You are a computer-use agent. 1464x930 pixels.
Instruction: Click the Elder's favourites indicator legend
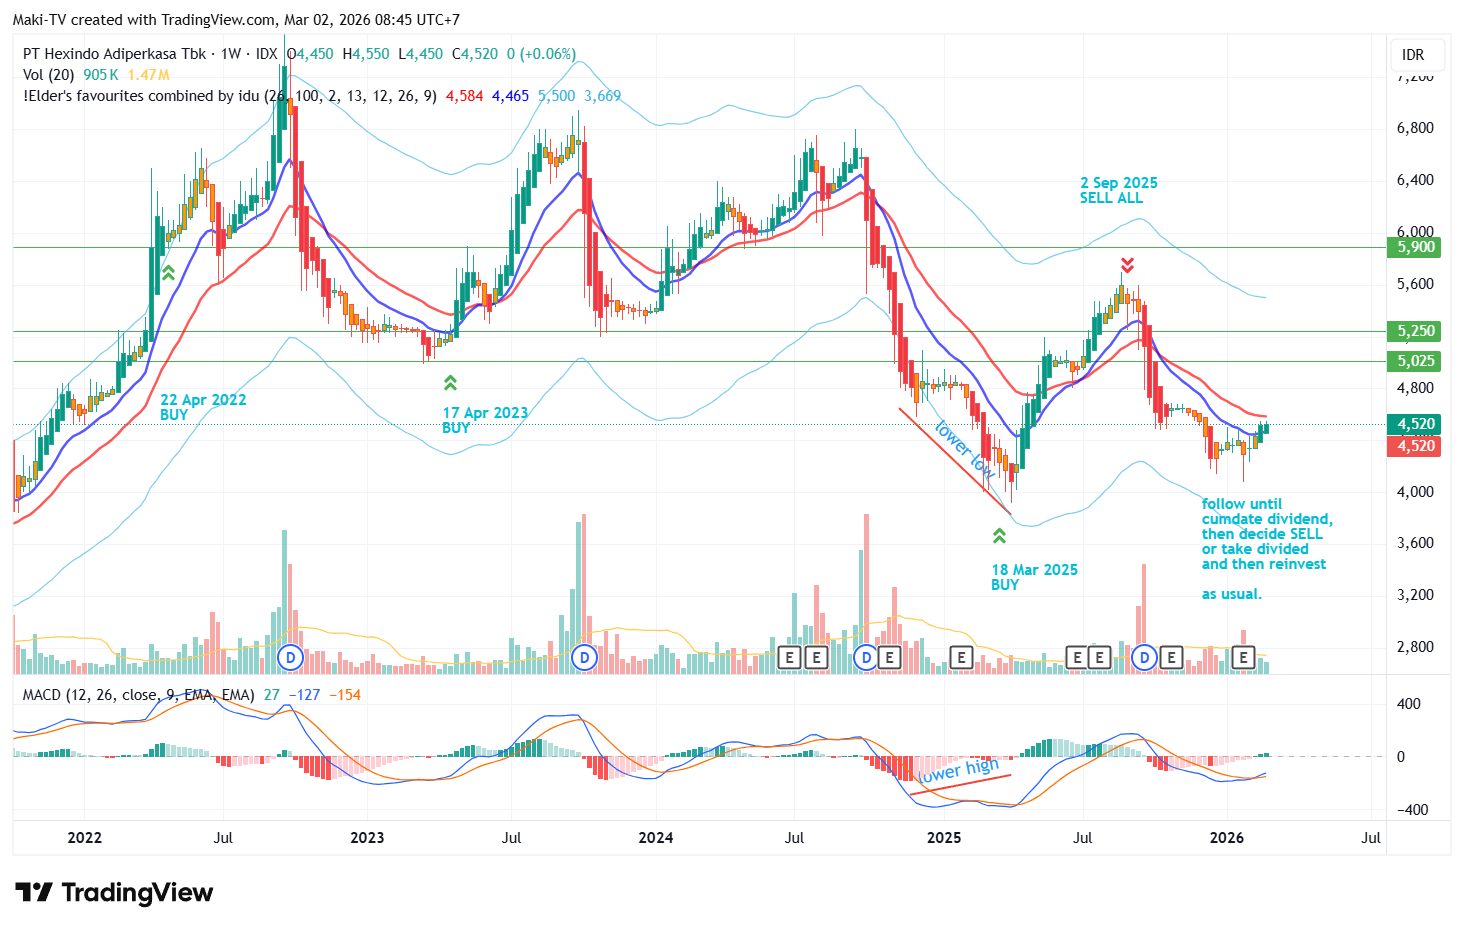click(230, 96)
